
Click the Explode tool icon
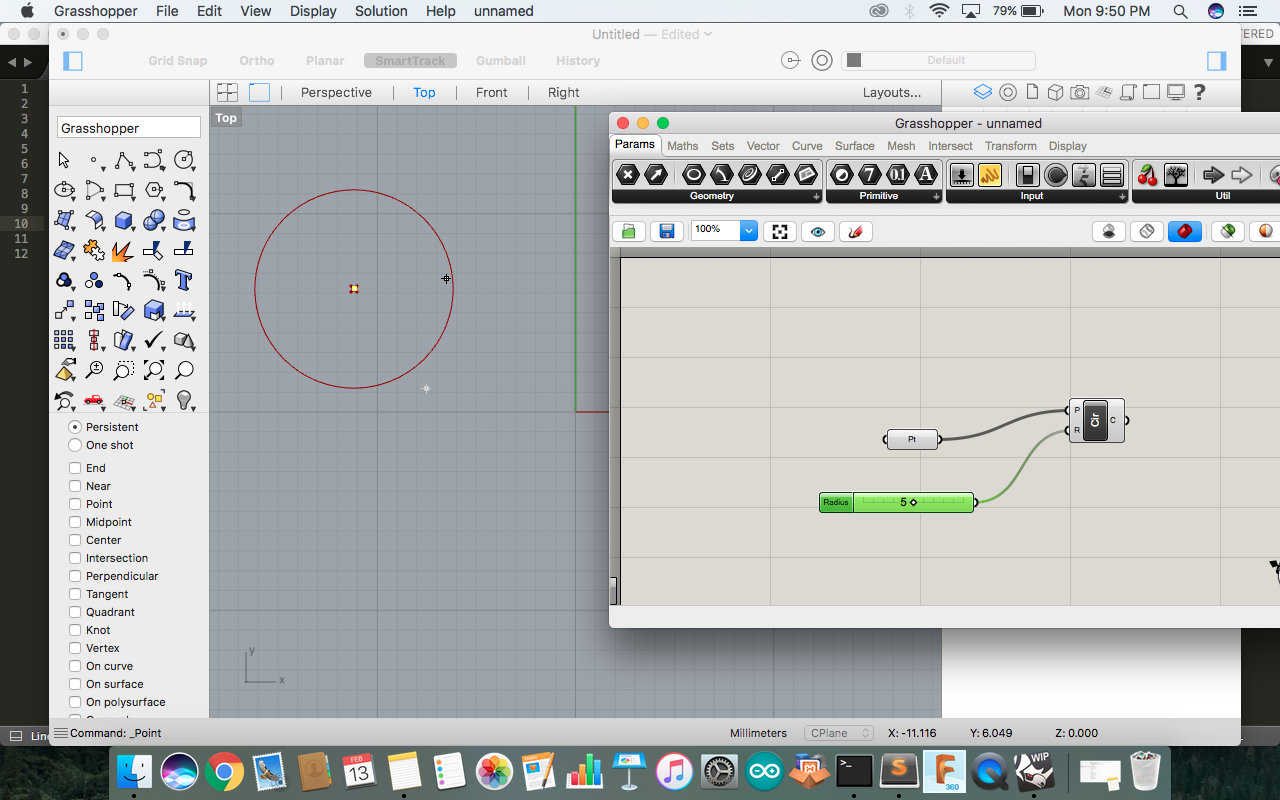tap(124, 250)
